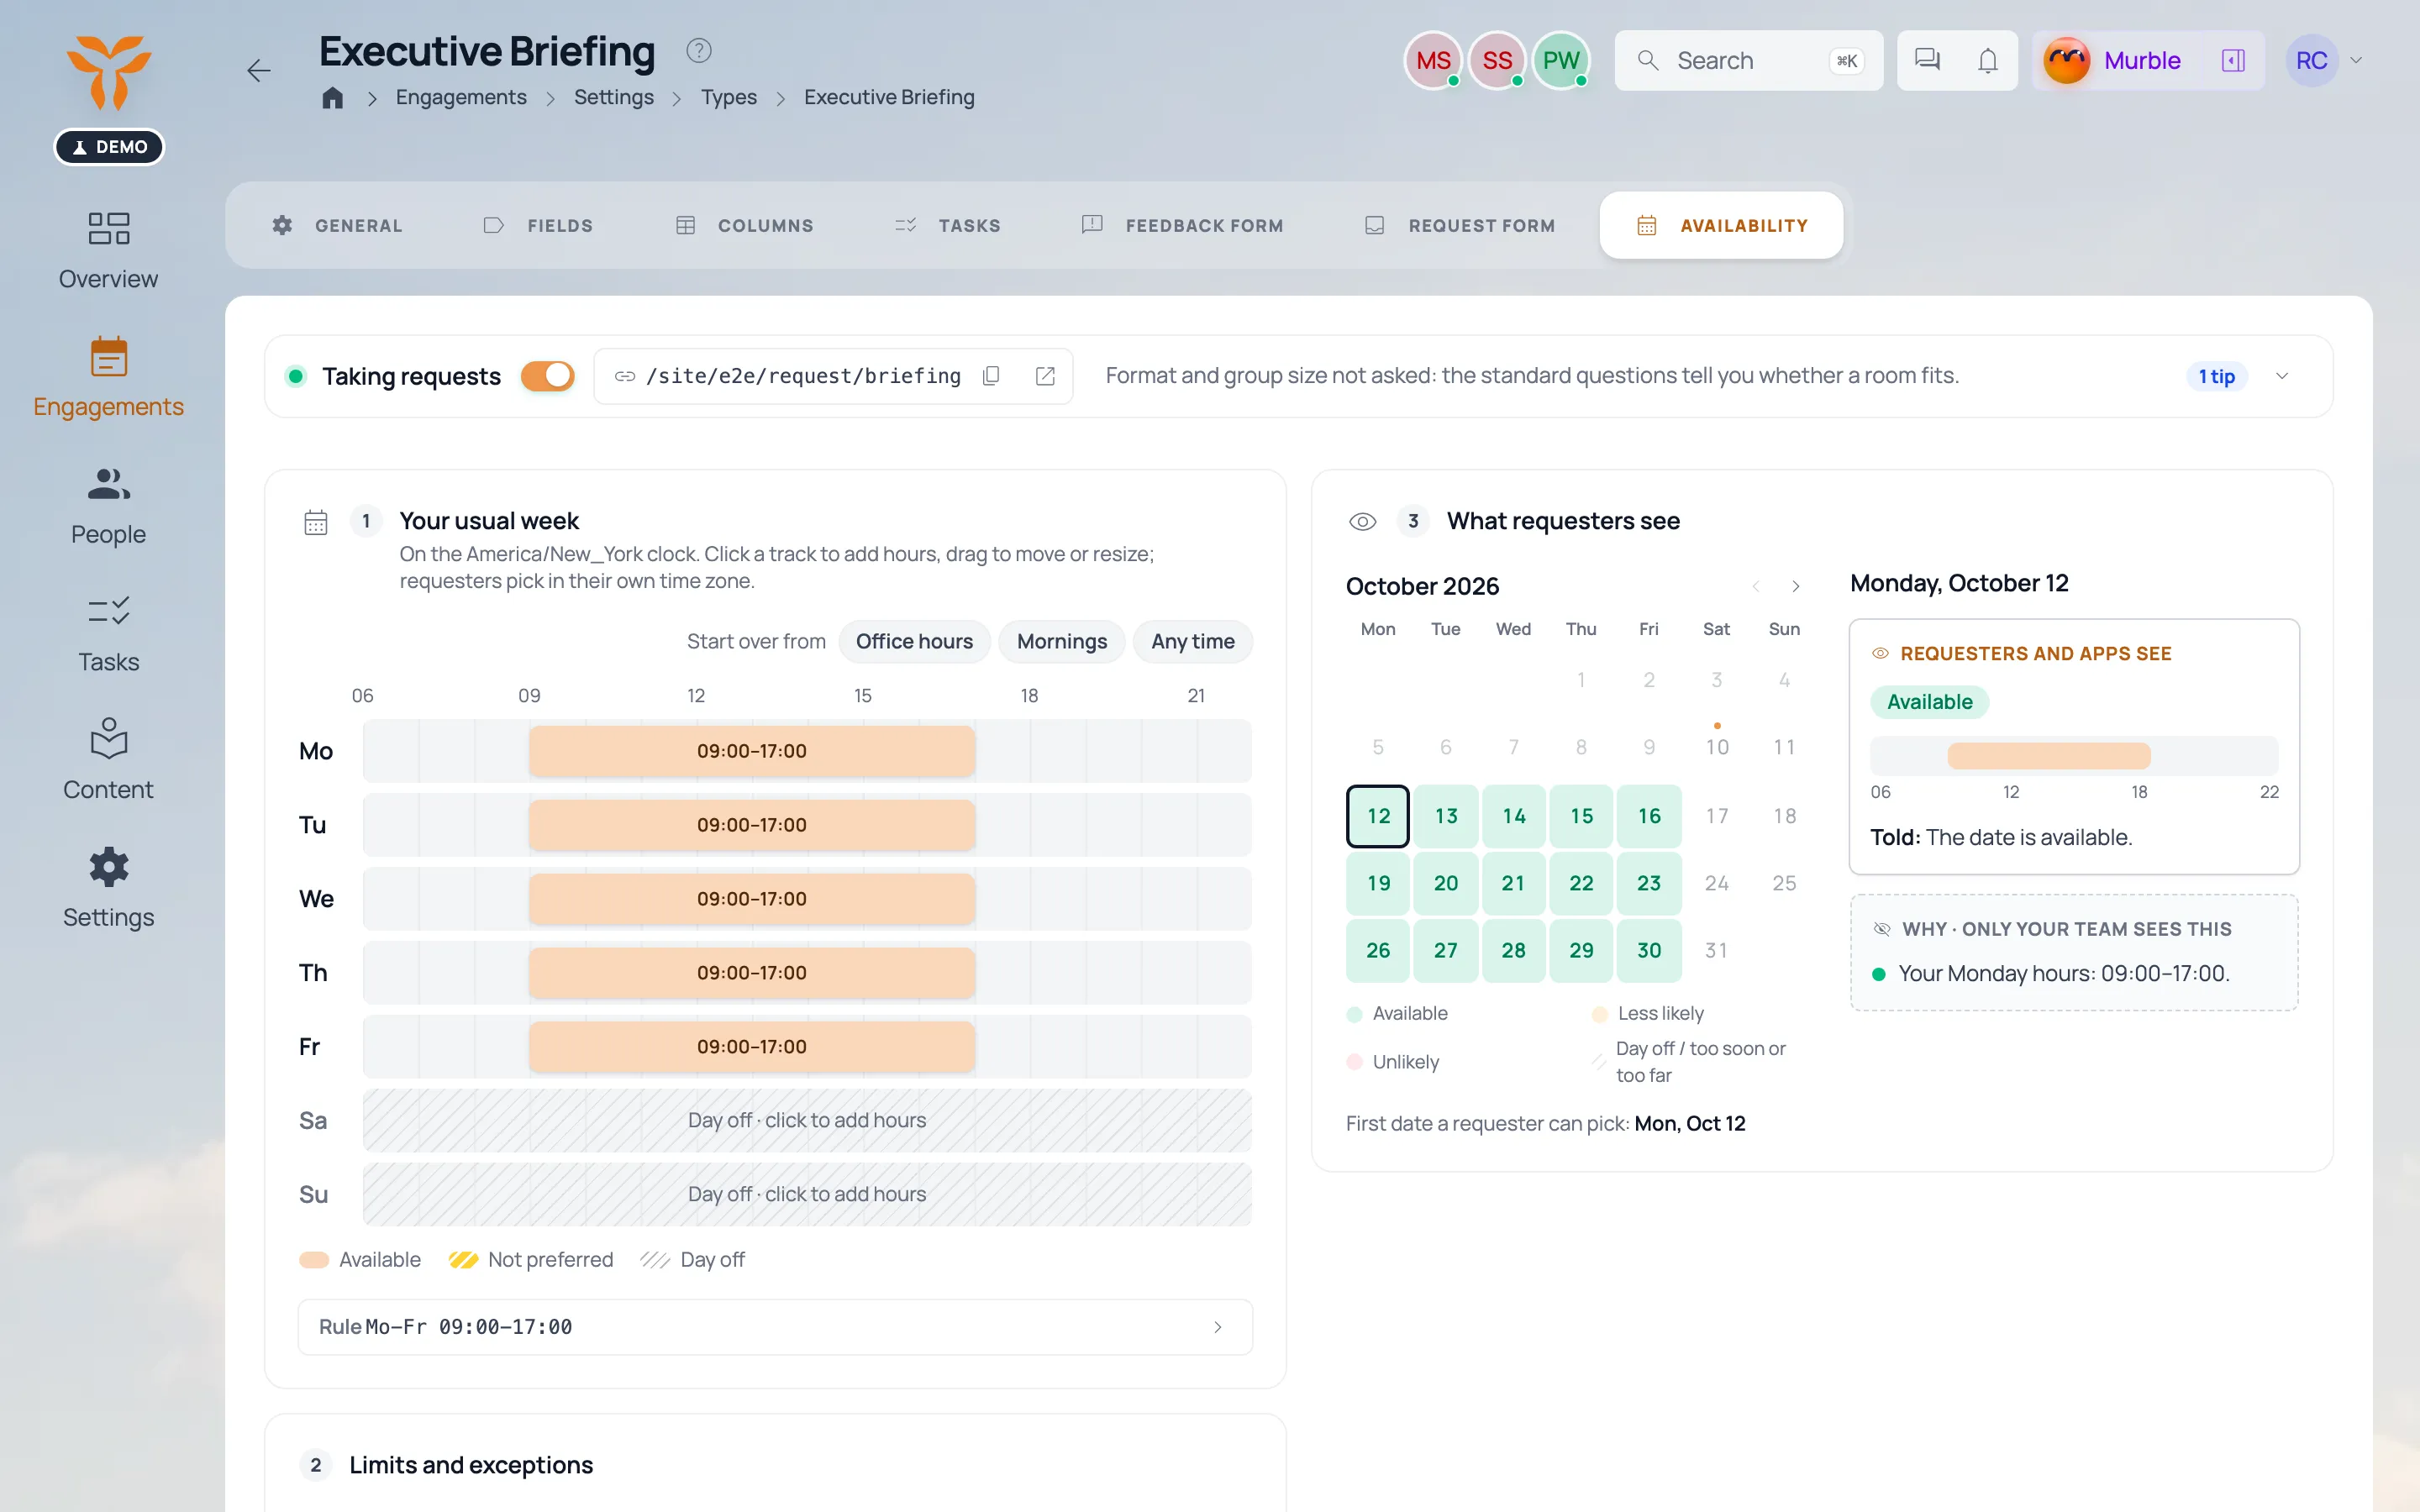The image size is (2420, 1512).
Task: Expand the Rule Mo–Fr 09:00–17:00 row
Action: click(x=775, y=1327)
